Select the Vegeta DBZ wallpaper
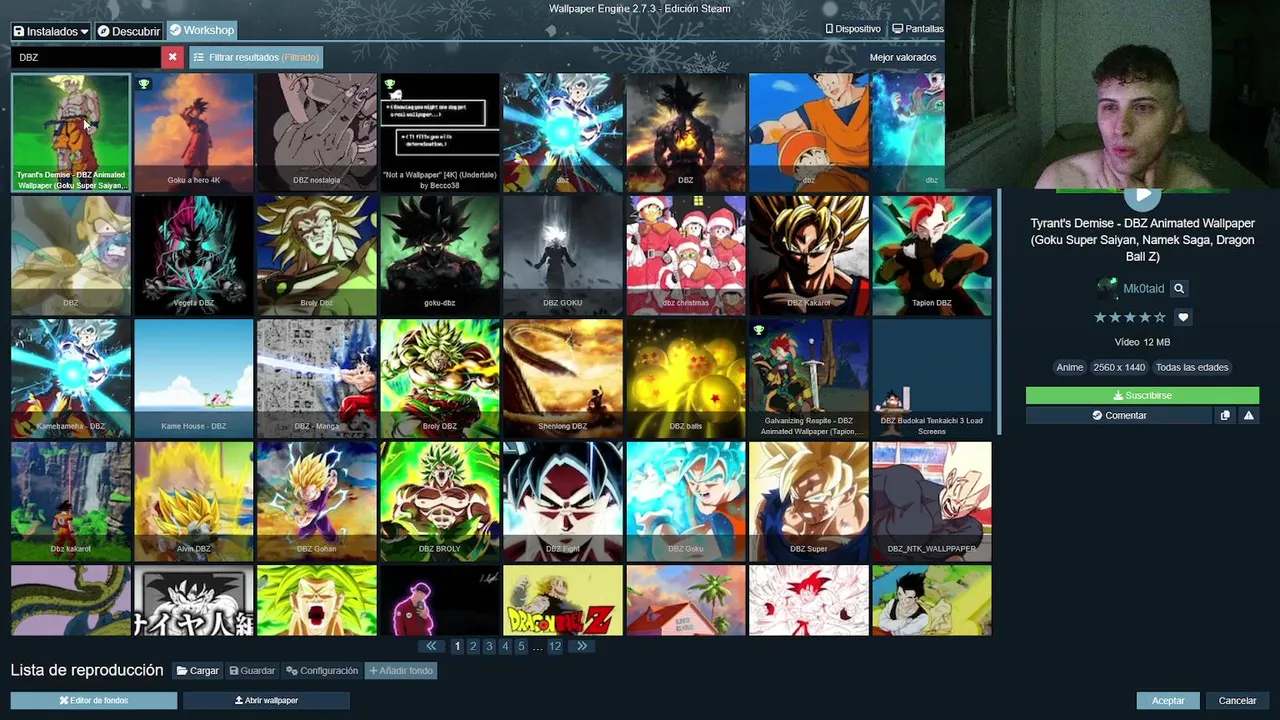This screenshot has height=720, width=1280. click(194, 255)
